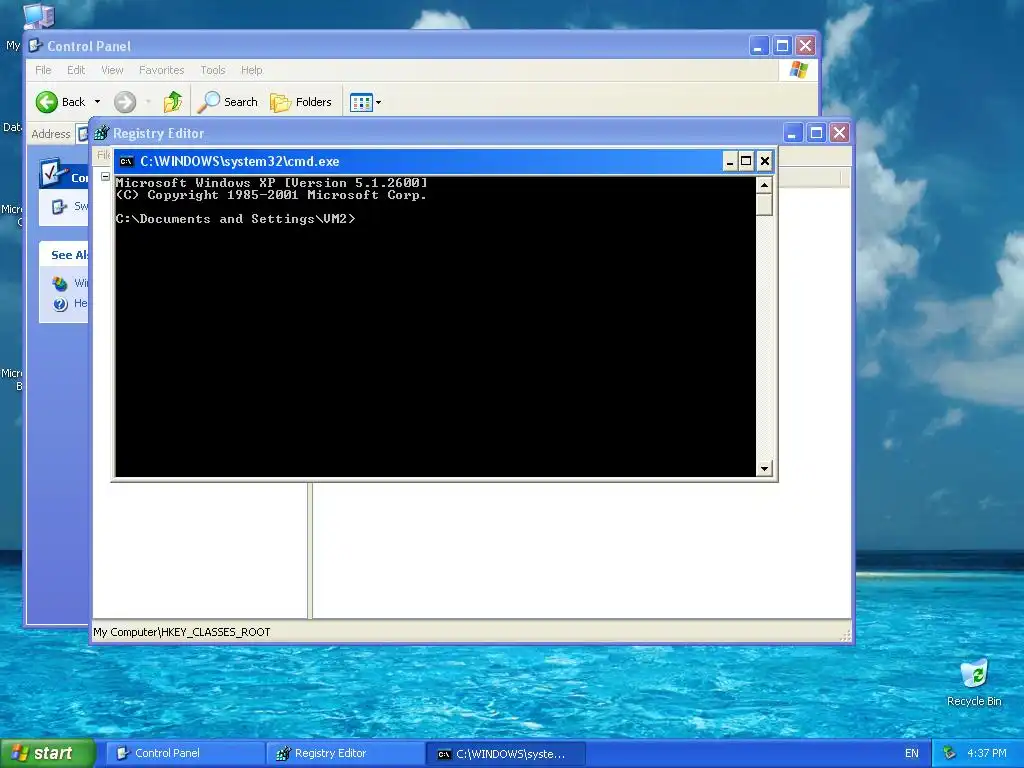Viewport: 1024px width, 768px height.
Task: Click the cmd scrollbar up arrow
Action: pyautogui.click(x=764, y=185)
